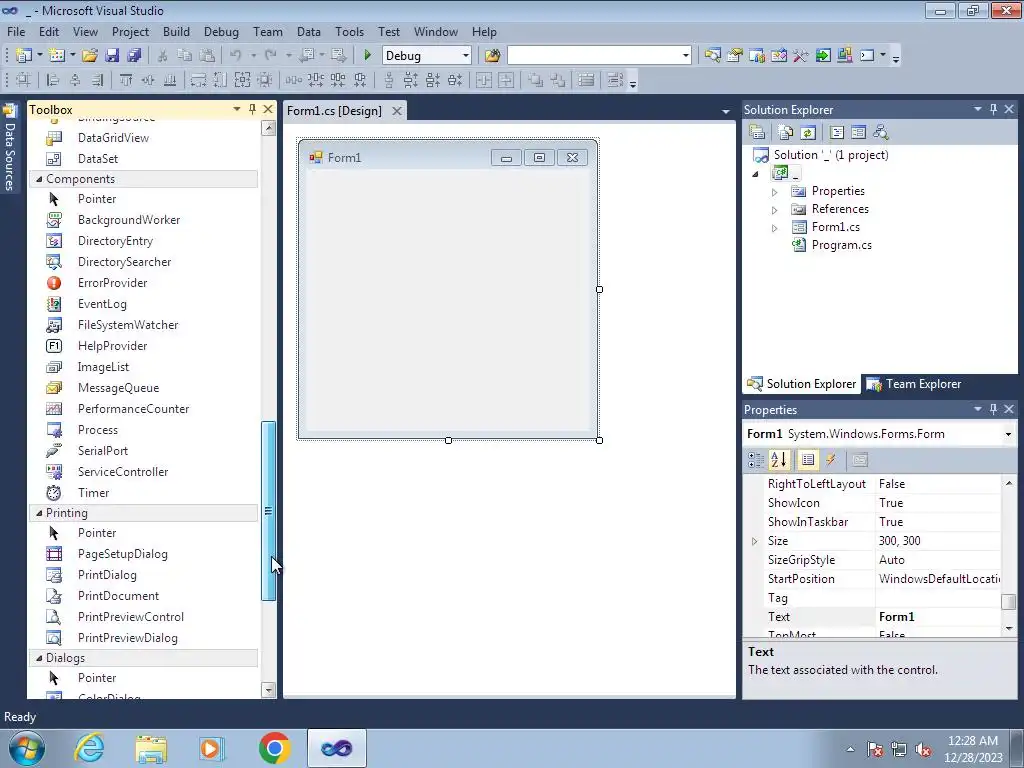The height and width of the screenshot is (768, 1024).
Task: Open the Windows Start menu
Action: coord(27,748)
